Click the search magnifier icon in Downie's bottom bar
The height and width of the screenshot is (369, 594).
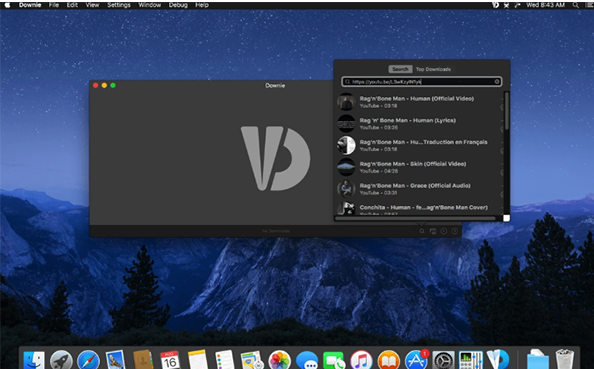pos(422,231)
